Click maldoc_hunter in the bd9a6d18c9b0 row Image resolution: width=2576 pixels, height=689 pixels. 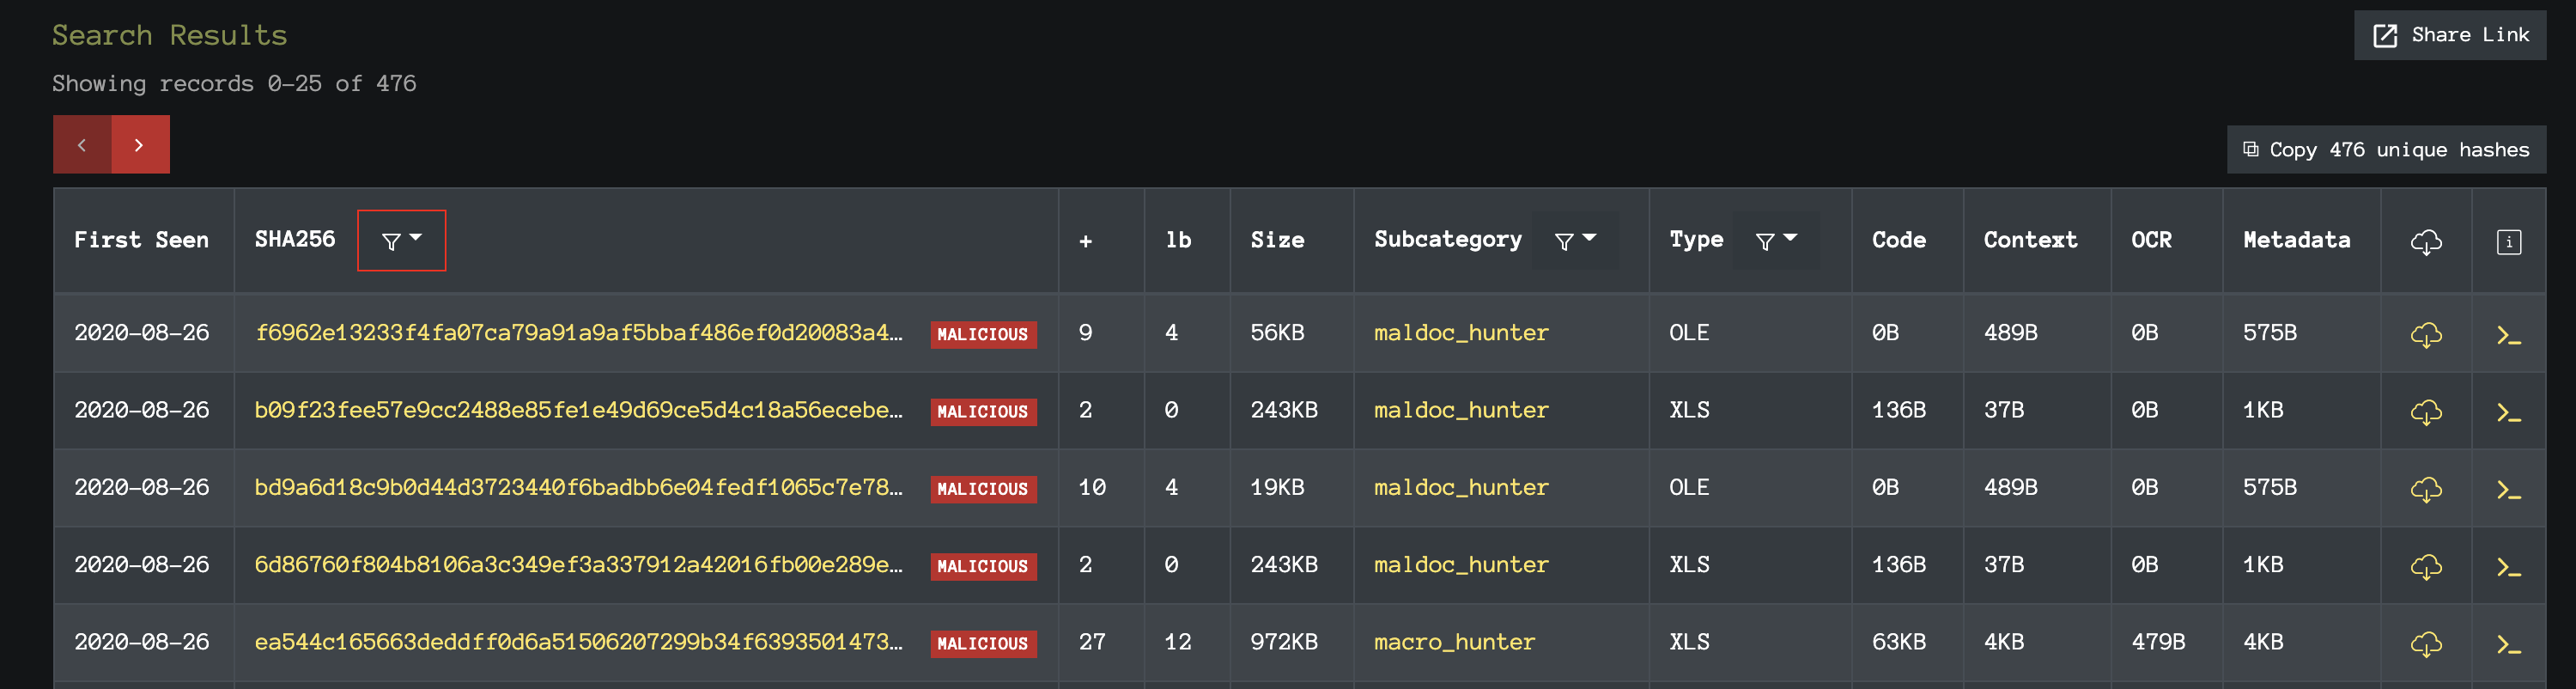[1461, 488]
